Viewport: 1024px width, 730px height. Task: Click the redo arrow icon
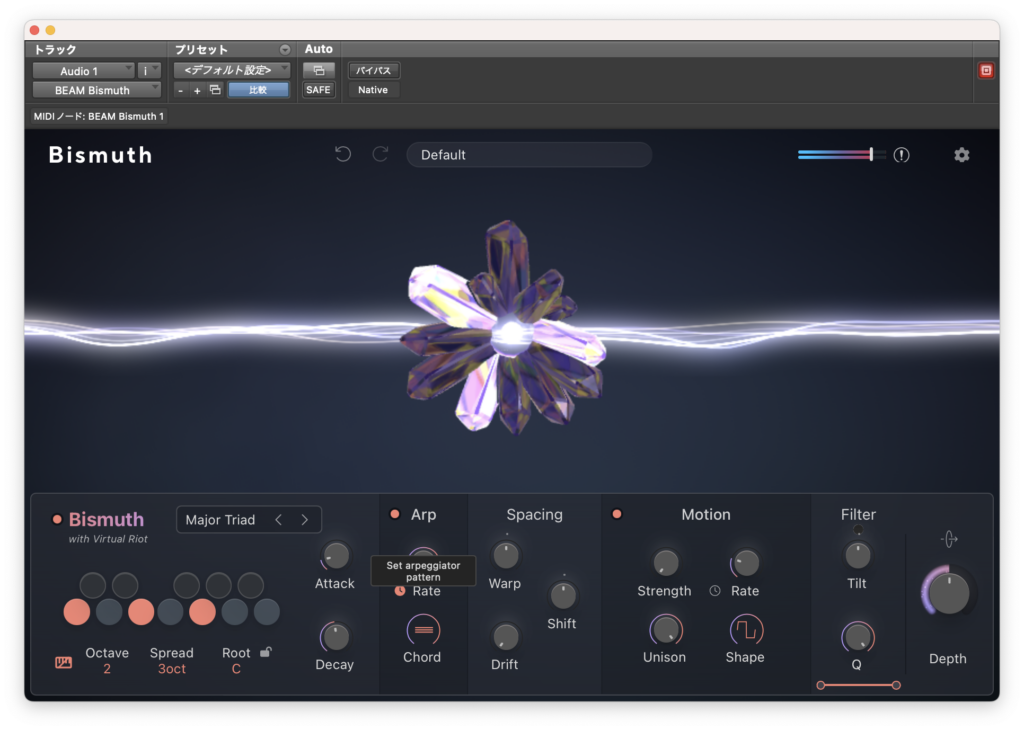click(x=380, y=154)
